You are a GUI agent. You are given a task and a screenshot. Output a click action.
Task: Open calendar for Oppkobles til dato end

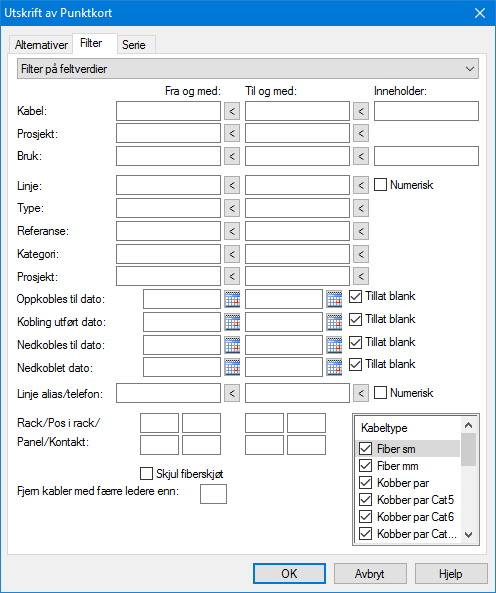[334, 299]
